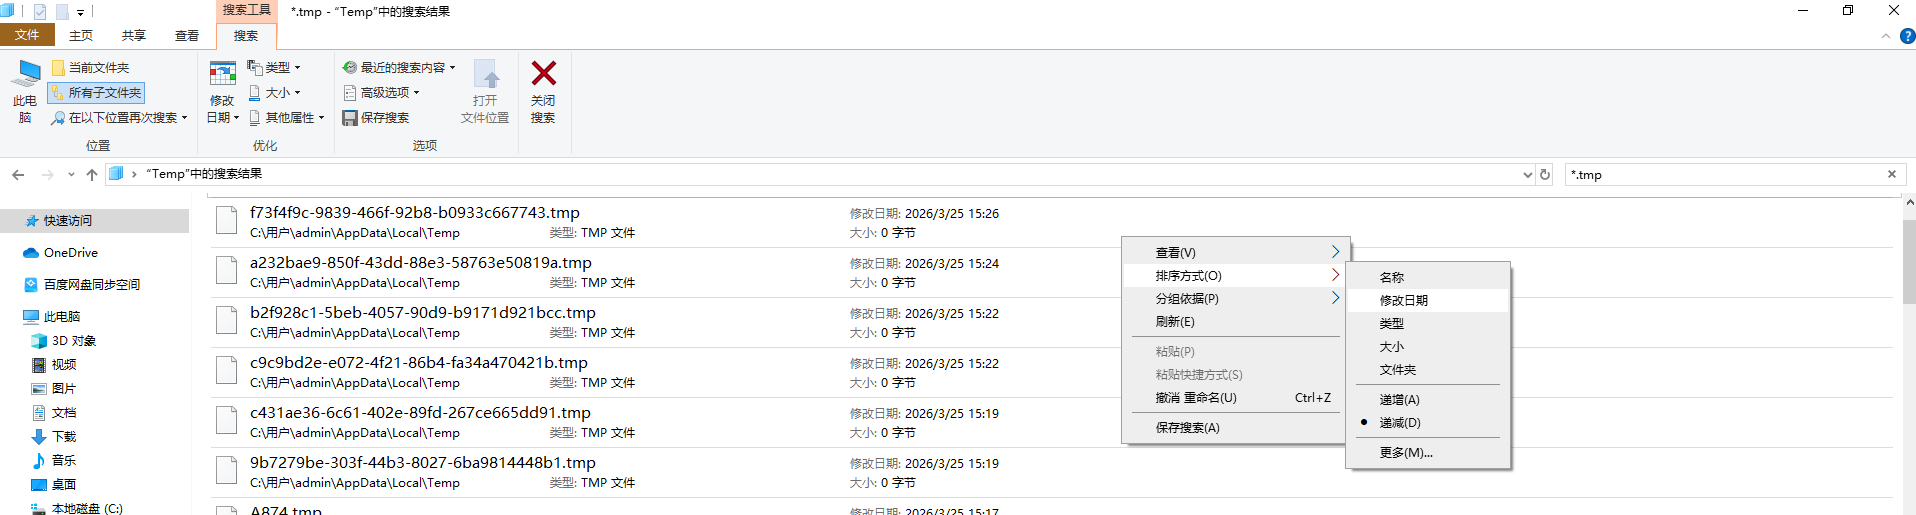1916x515 pixels.
Task: Click the 此电脑 search location icon
Action: [x=26, y=74]
